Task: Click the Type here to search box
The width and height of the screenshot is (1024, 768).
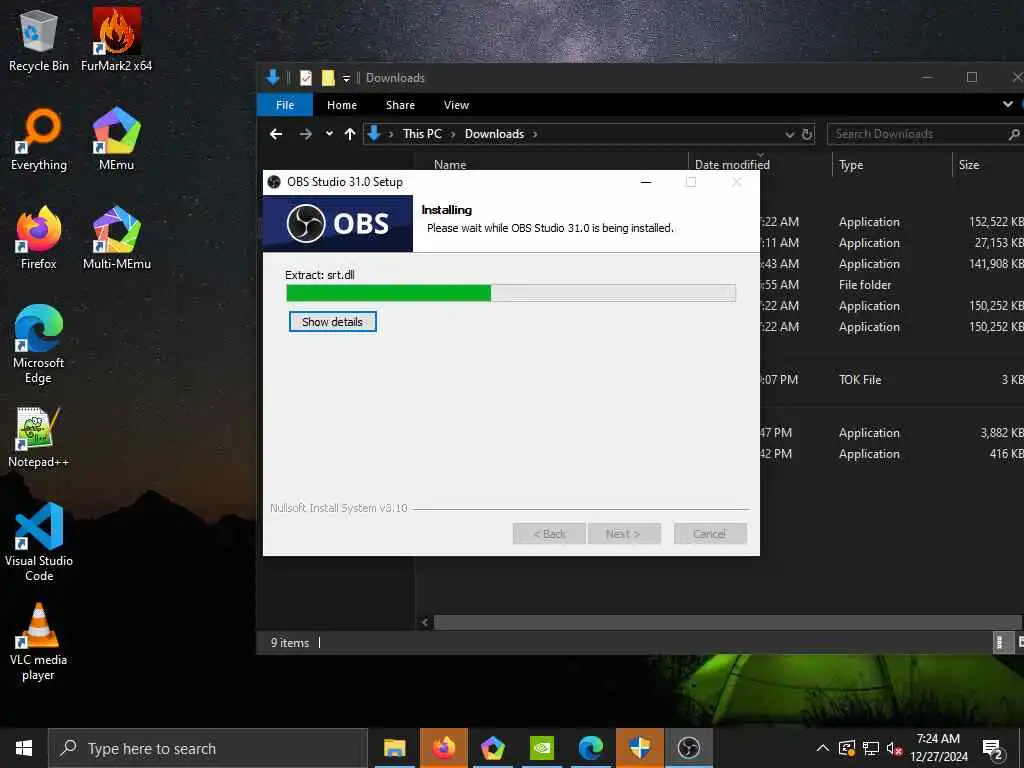Action: (208, 748)
